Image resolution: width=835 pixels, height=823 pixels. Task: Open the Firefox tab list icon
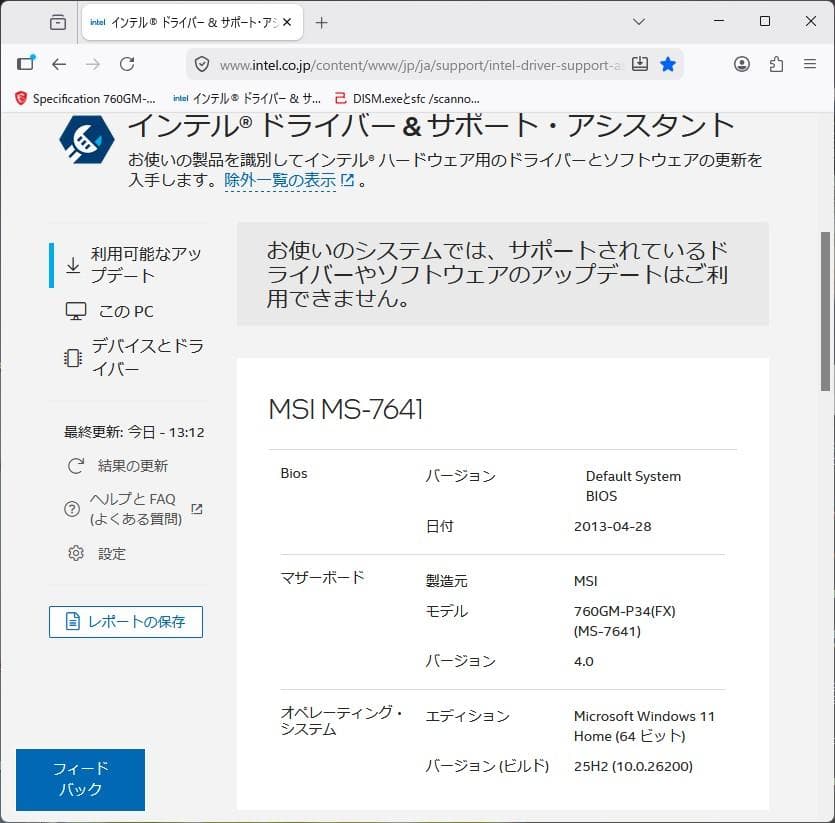[x=58, y=22]
